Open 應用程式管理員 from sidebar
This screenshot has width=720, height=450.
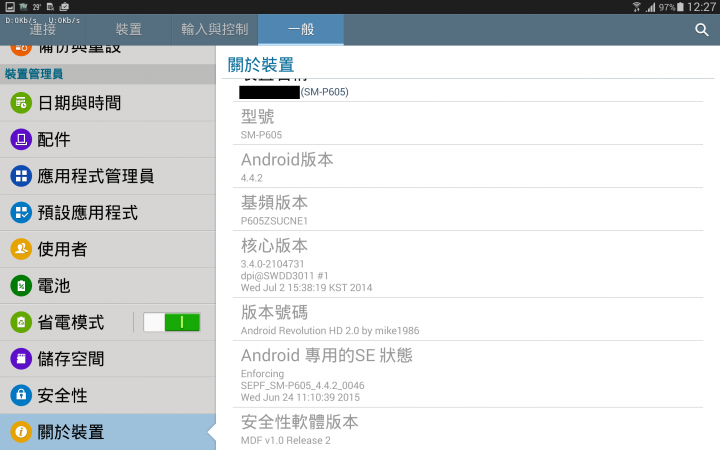(x=107, y=176)
